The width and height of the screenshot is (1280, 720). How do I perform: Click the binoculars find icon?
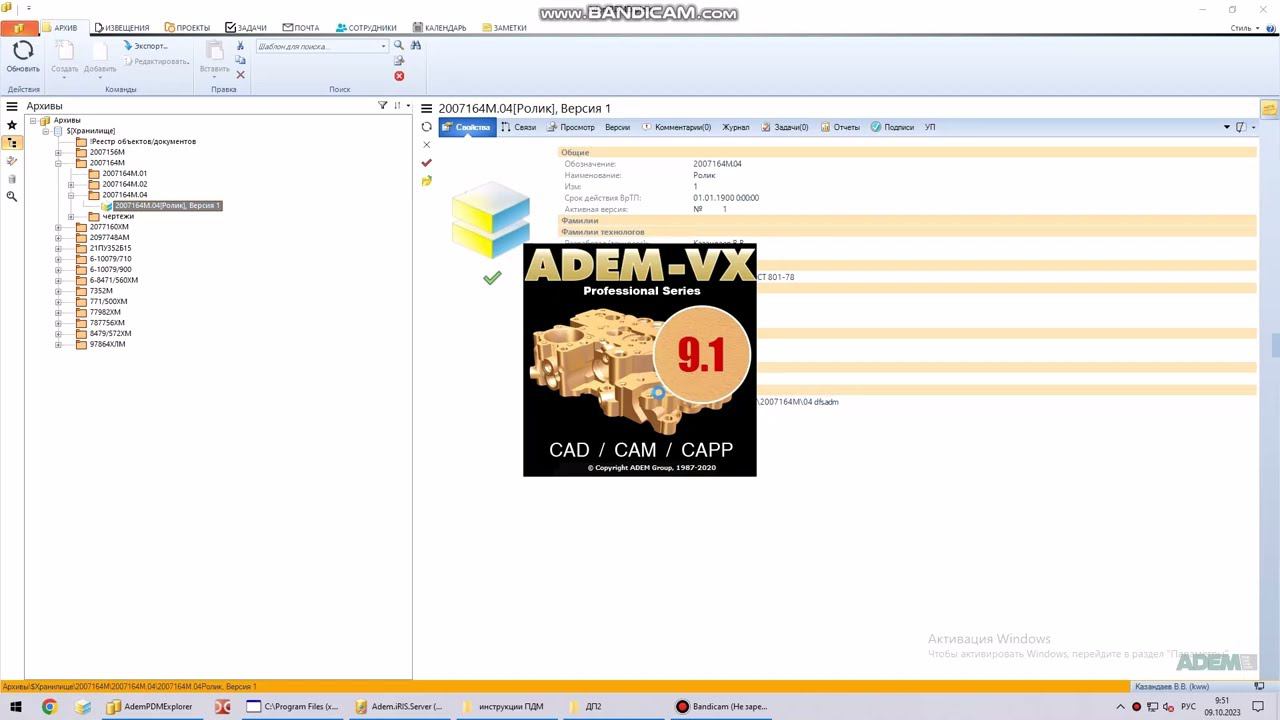click(416, 46)
